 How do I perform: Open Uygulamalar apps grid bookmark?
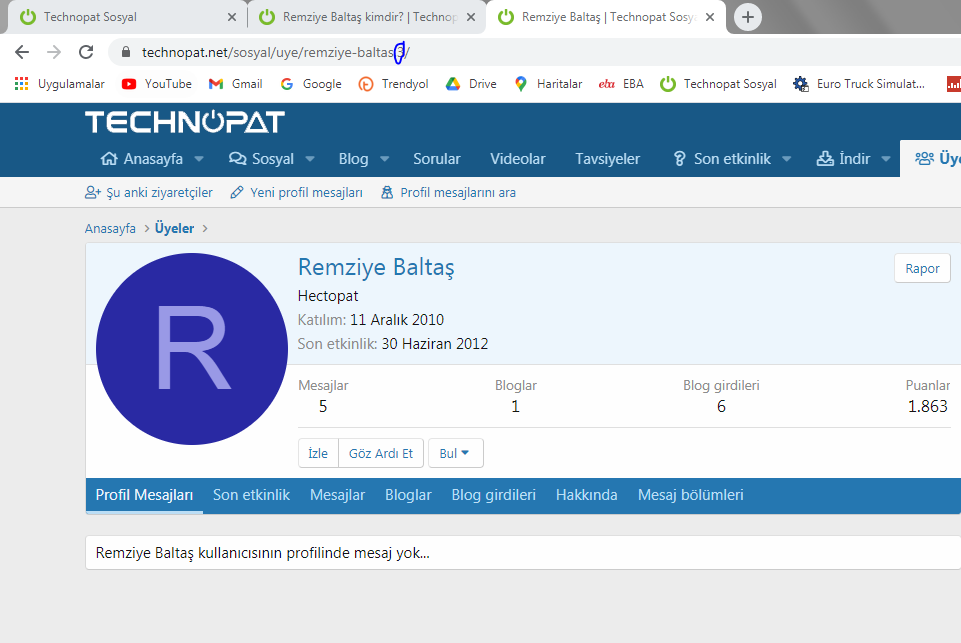click(x=59, y=84)
